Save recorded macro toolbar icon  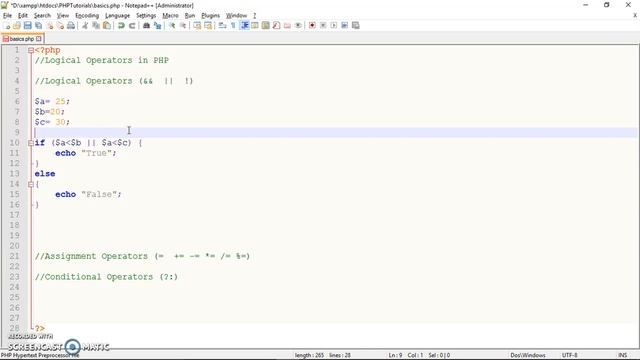pos(356,25)
